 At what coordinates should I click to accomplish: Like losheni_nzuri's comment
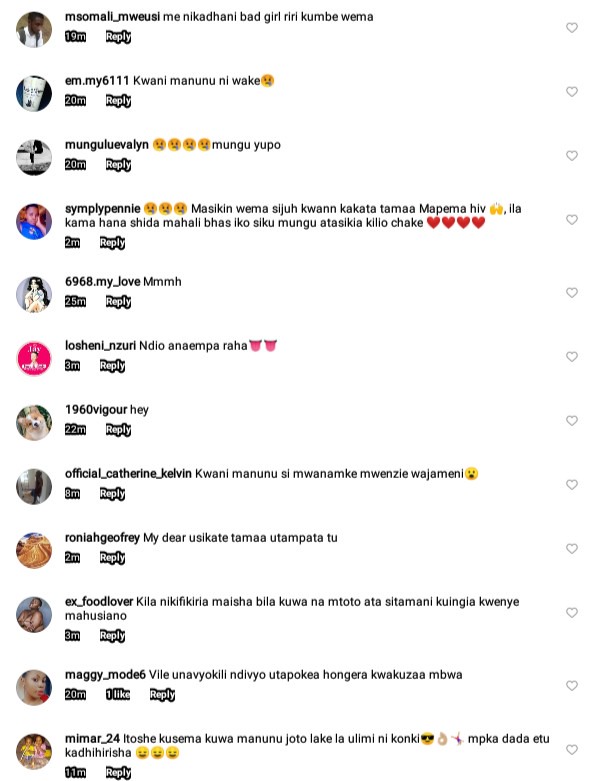(x=572, y=357)
